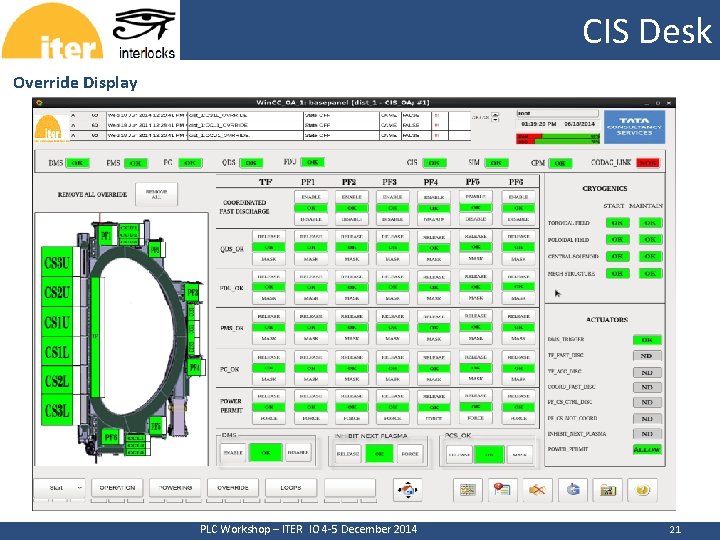720x540 pixels.
Task: Click the QDS OK status indicator
Action: point(251,163)
